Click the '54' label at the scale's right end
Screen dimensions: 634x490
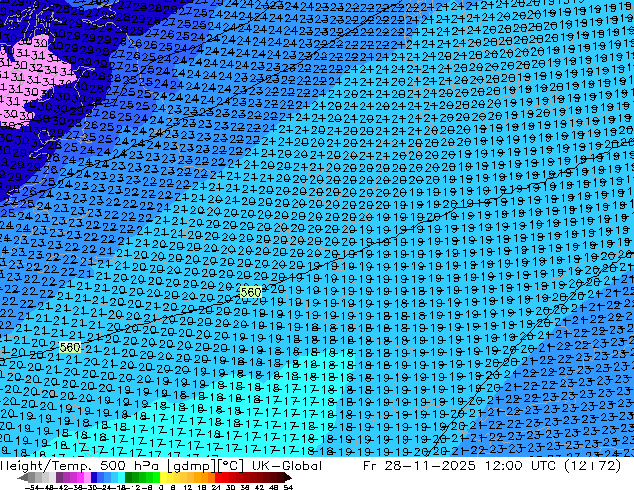point(288,487)
